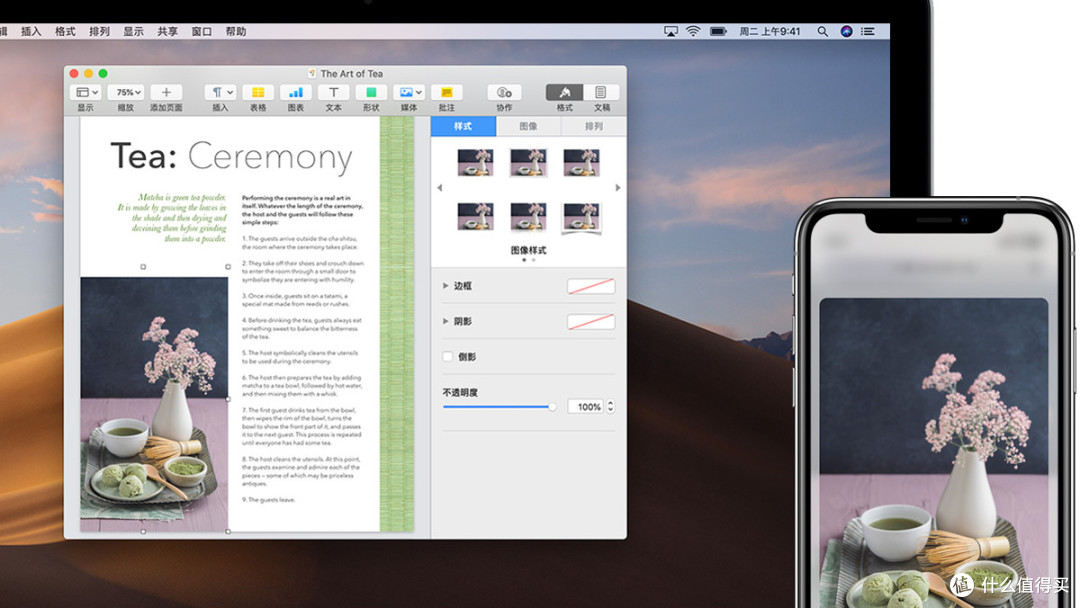Switch to the 图像 tab
Viewport: 1080px width, 608px height.
(528, 126)
